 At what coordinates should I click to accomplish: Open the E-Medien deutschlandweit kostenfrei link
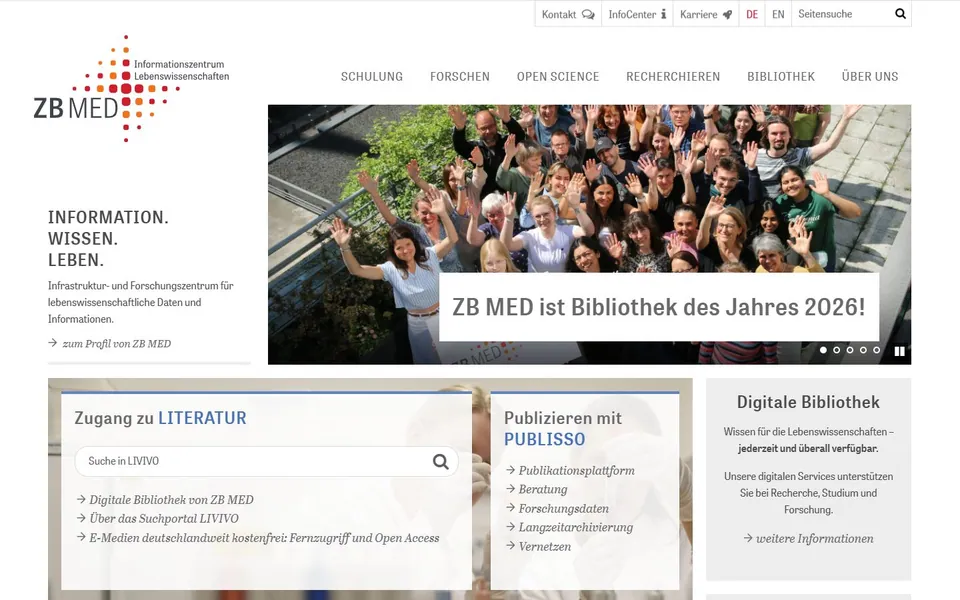click(x=258, y=538)
